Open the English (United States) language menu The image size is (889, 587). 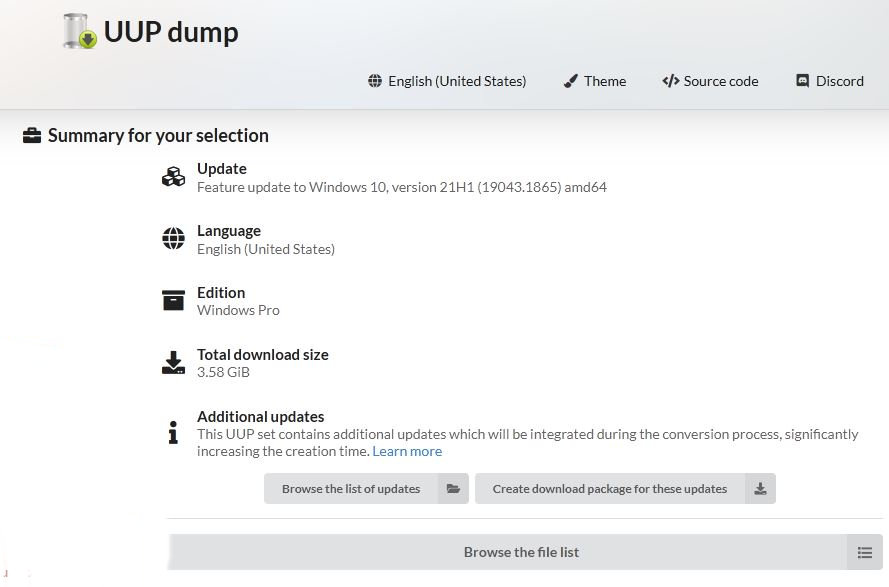click(447, 81)
